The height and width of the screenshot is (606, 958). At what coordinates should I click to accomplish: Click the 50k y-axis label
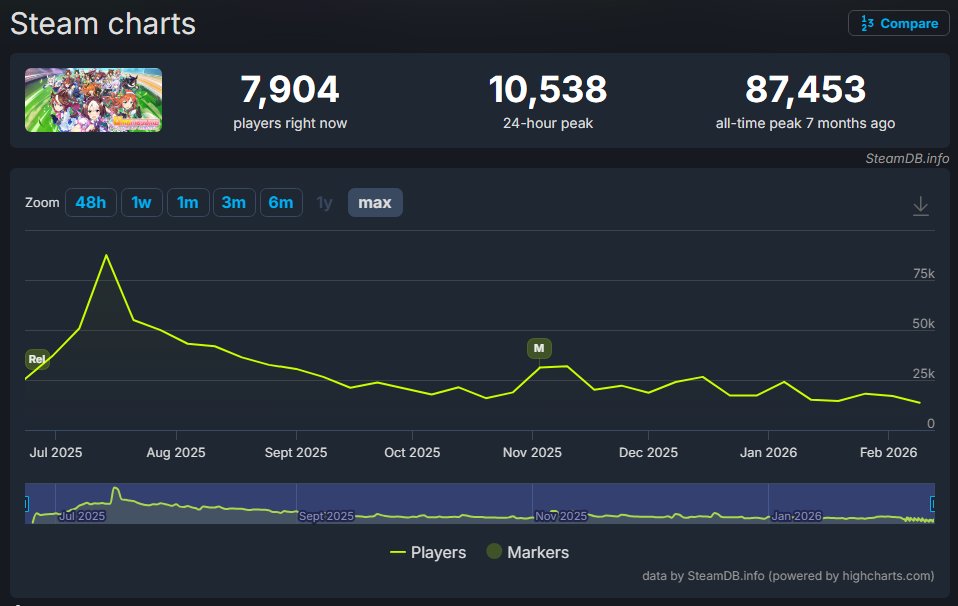point(923,324)
